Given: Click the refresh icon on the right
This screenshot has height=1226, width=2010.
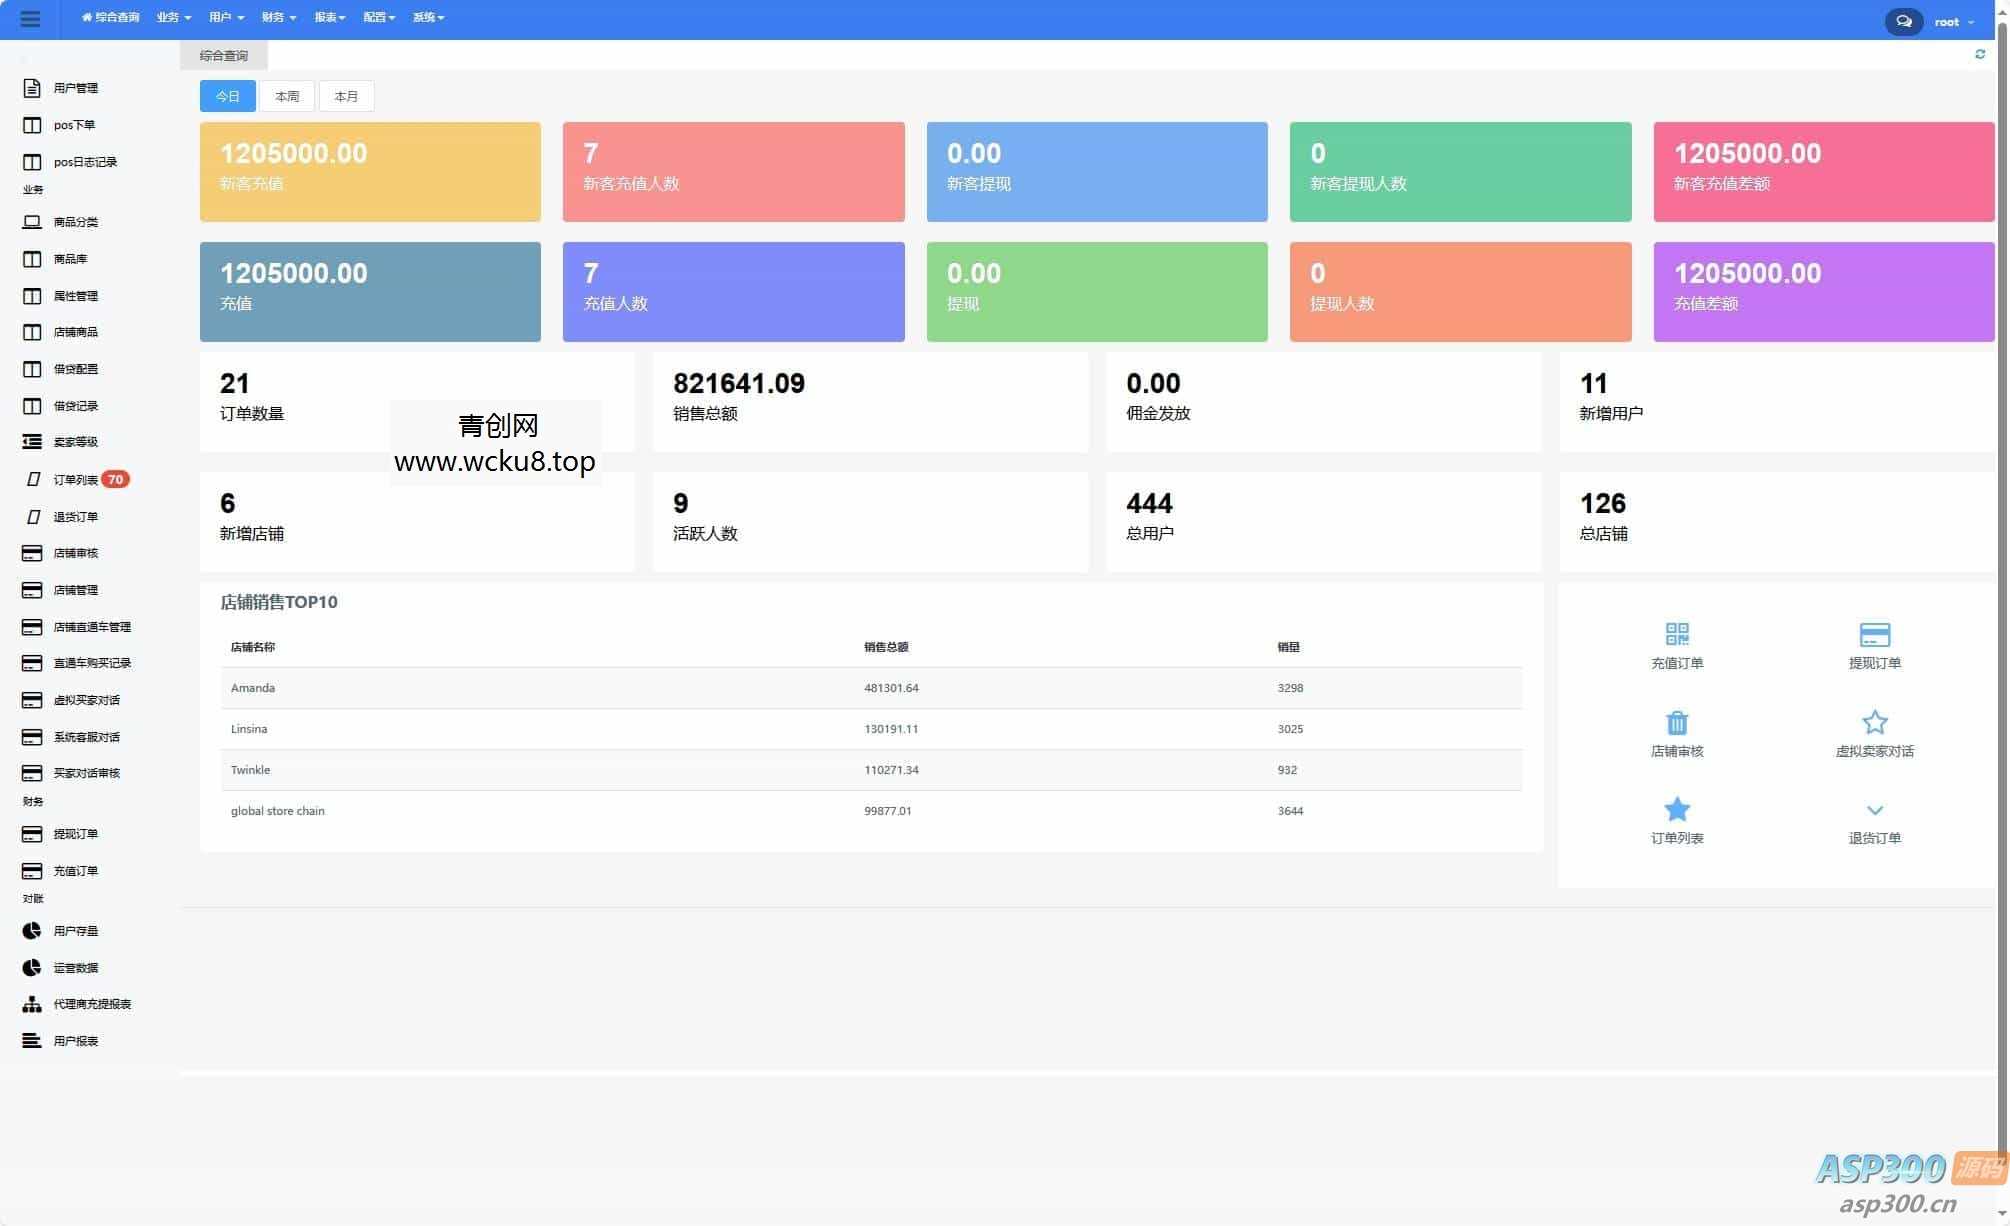Looking at the screenshot, I should pyautogui.click(x=1979, y=54).
